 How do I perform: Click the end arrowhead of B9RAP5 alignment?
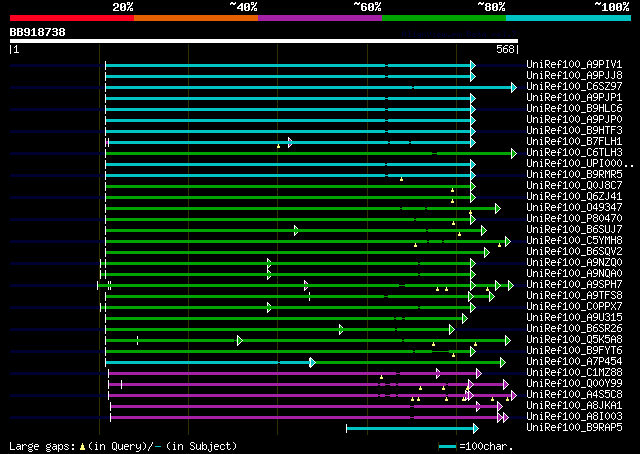476,429
